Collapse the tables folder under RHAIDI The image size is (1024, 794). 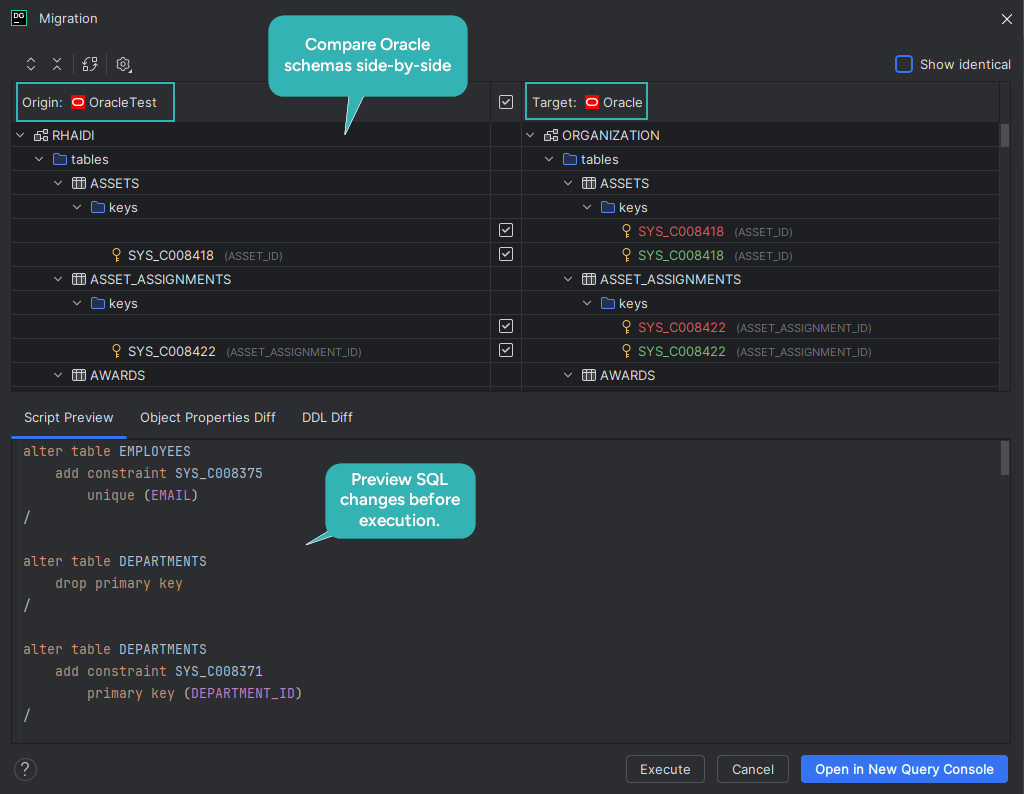coord(39,159)
